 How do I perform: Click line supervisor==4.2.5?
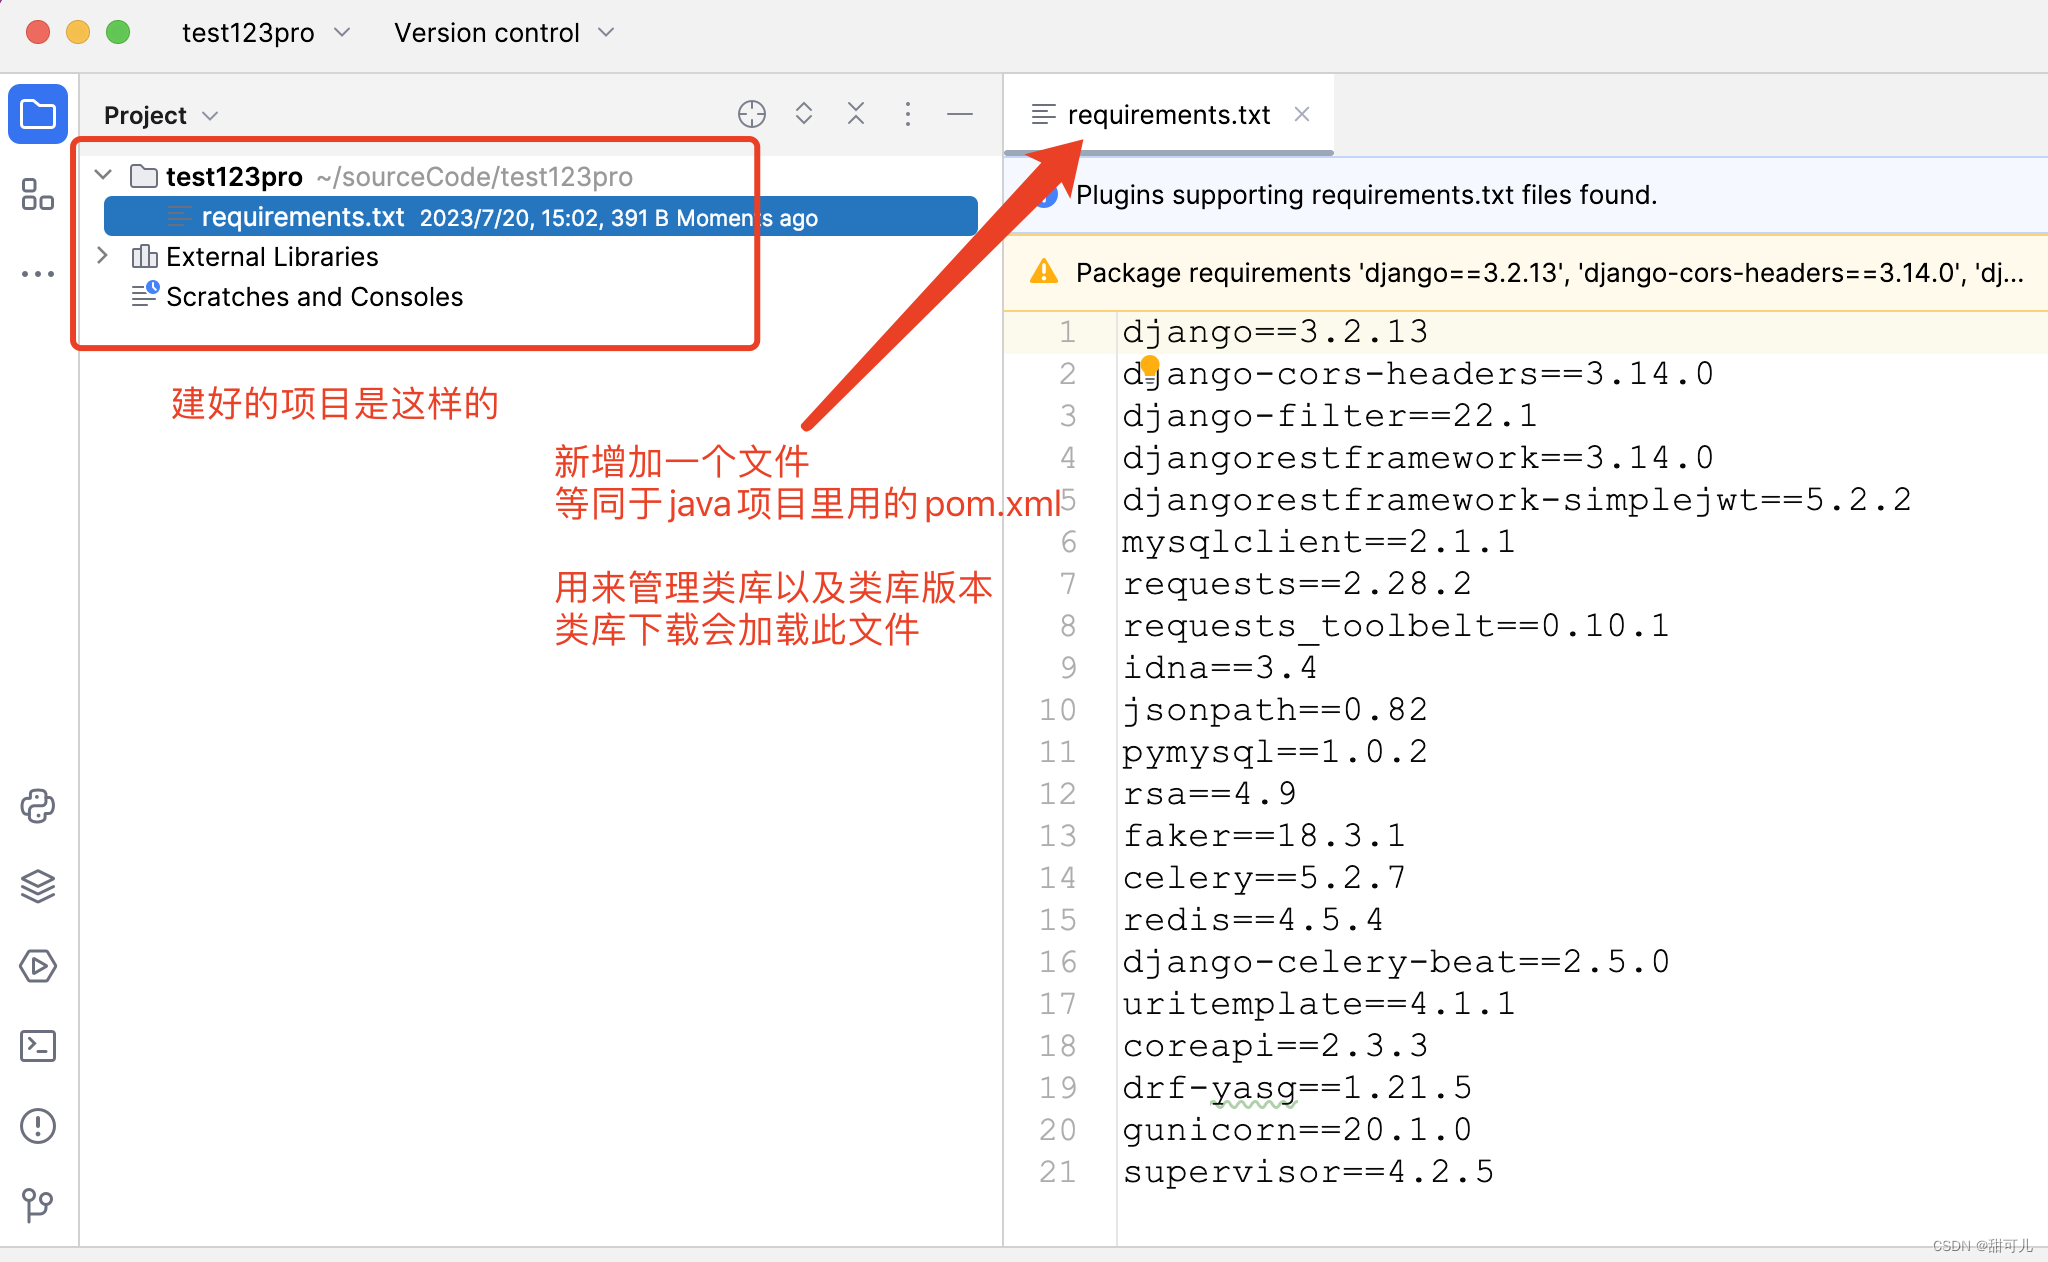(x=1307, y=1171)
